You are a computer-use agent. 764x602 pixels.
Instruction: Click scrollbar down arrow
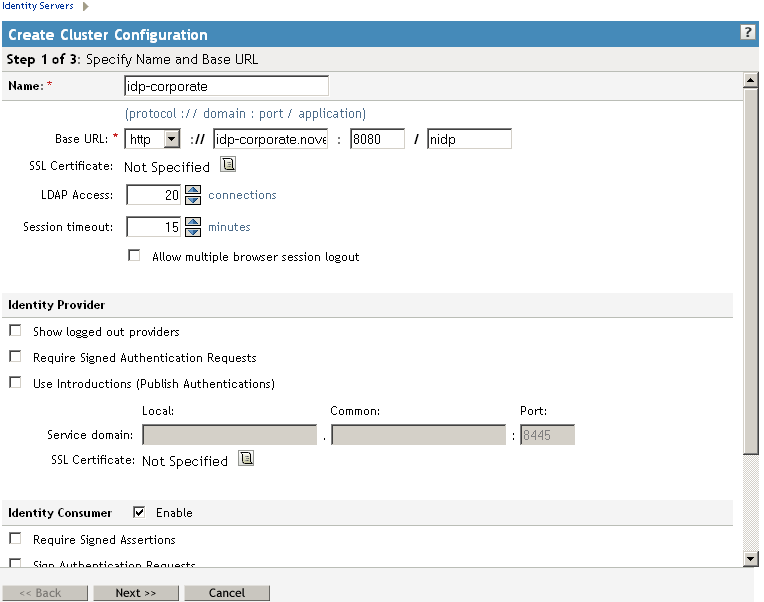coord(751,557)
